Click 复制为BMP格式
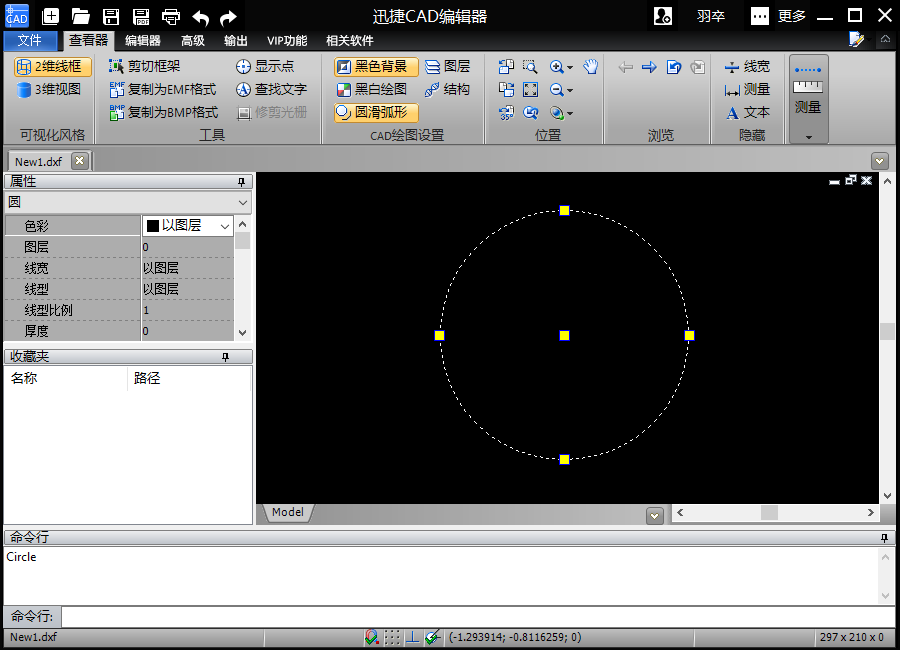This screenshot has height=650, width=900. coord(164,113)
